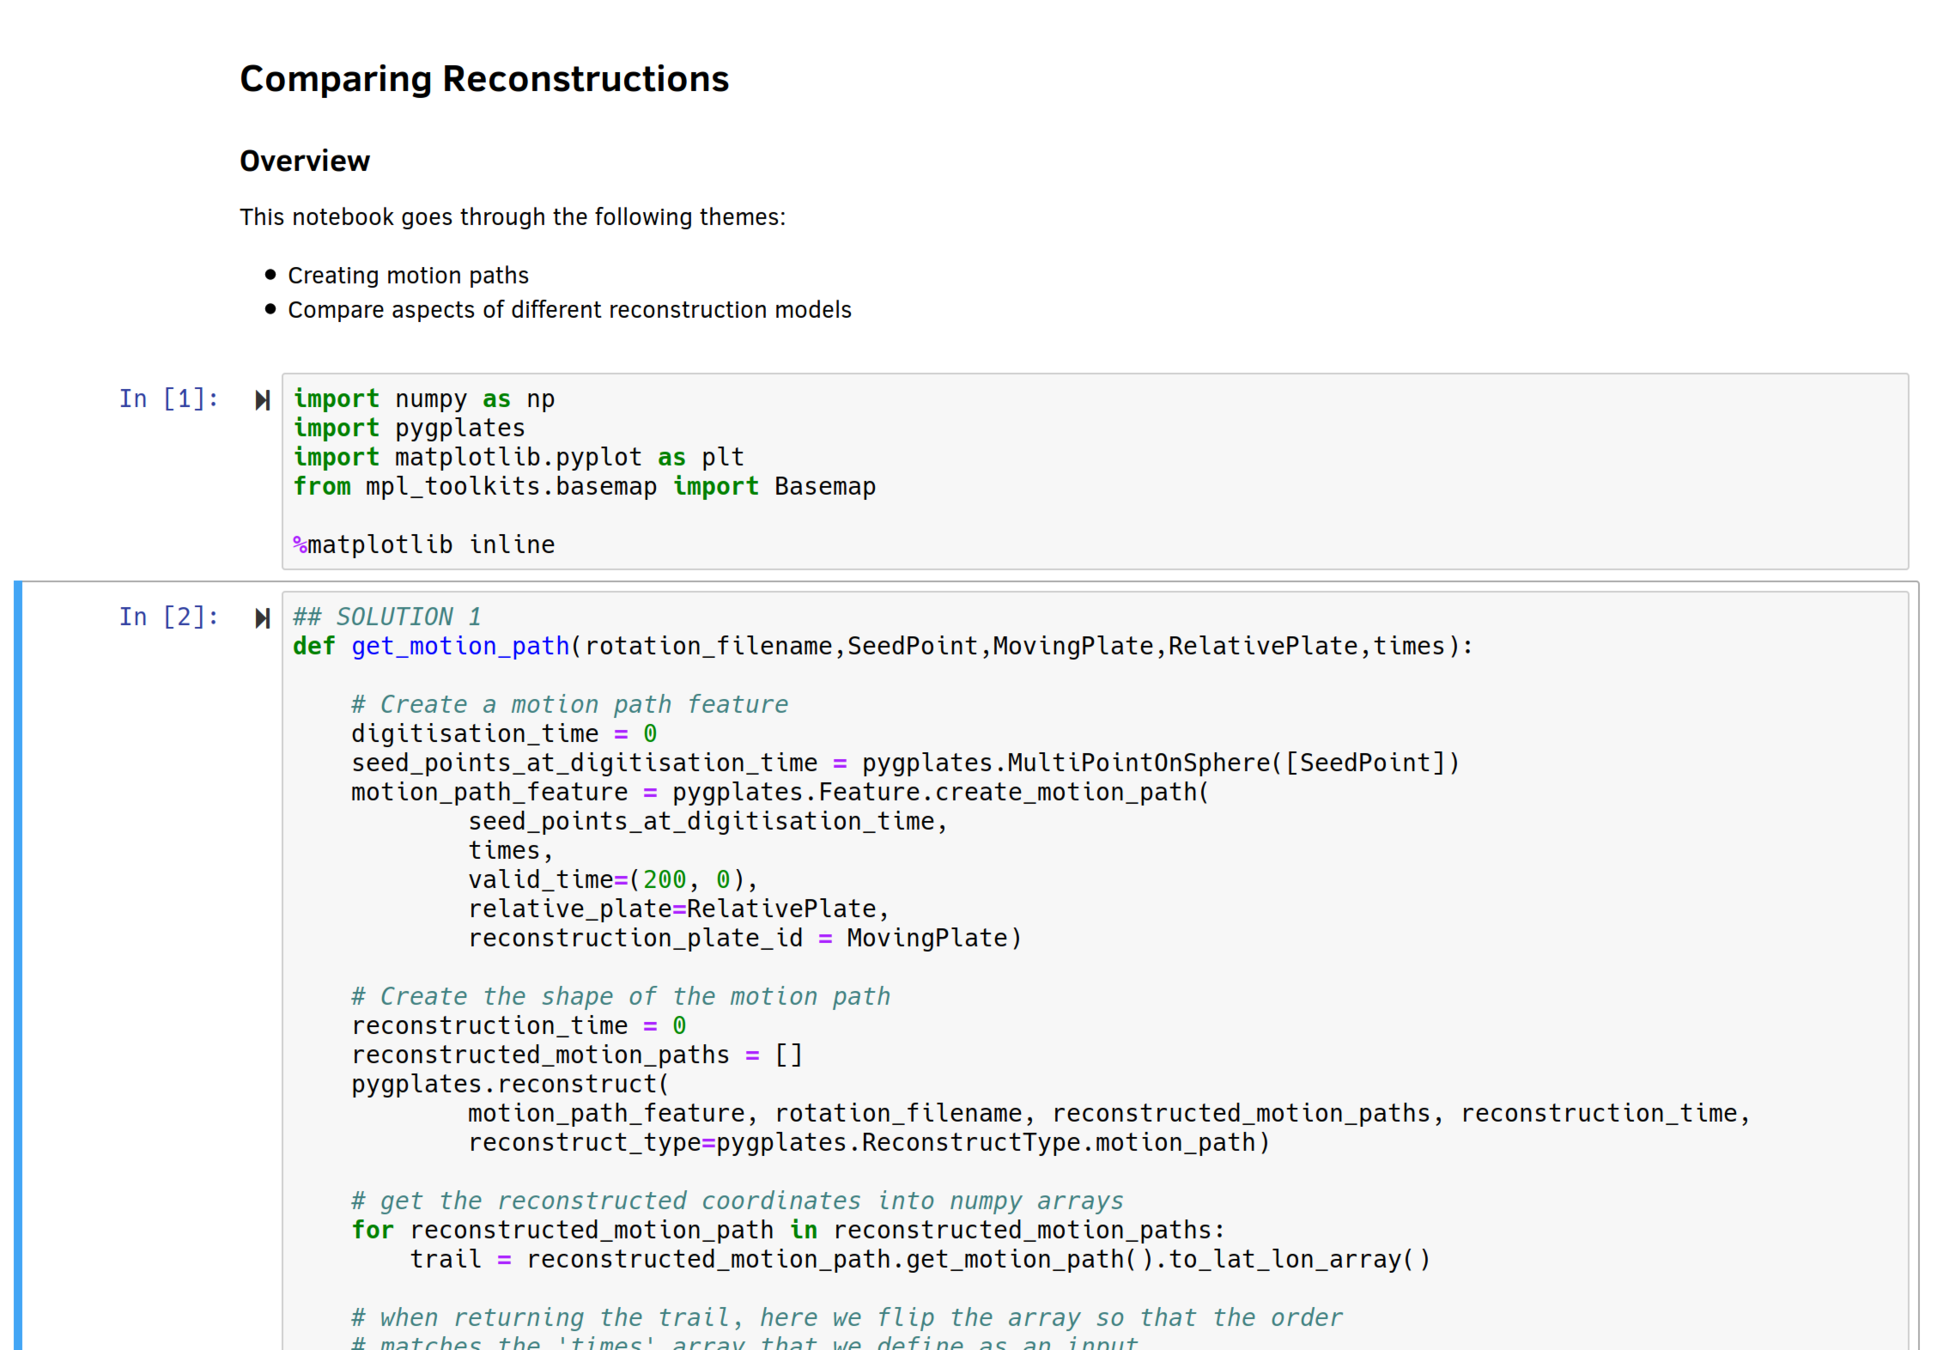Click the 'Compare aspects of different reconstruction models' bullet

pyautogui.click(x=569, y=310)
